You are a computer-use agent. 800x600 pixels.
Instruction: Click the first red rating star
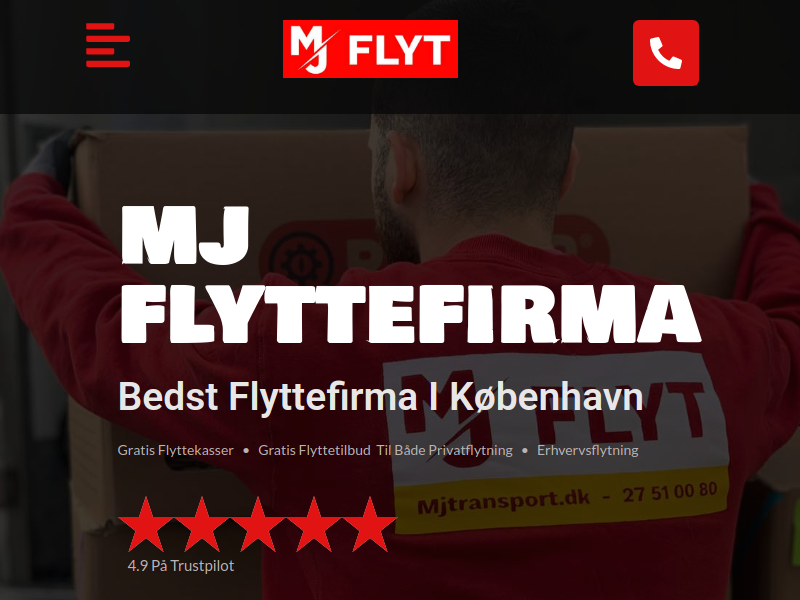(146, 524)
